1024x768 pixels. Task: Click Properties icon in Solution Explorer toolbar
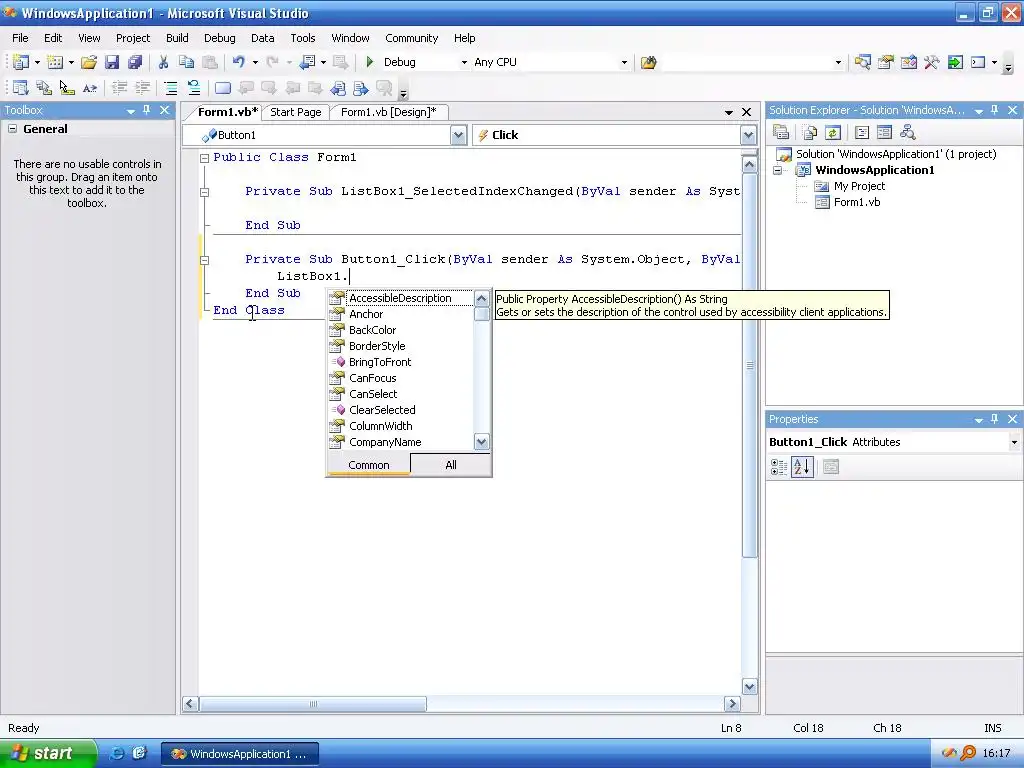[781, 133]
